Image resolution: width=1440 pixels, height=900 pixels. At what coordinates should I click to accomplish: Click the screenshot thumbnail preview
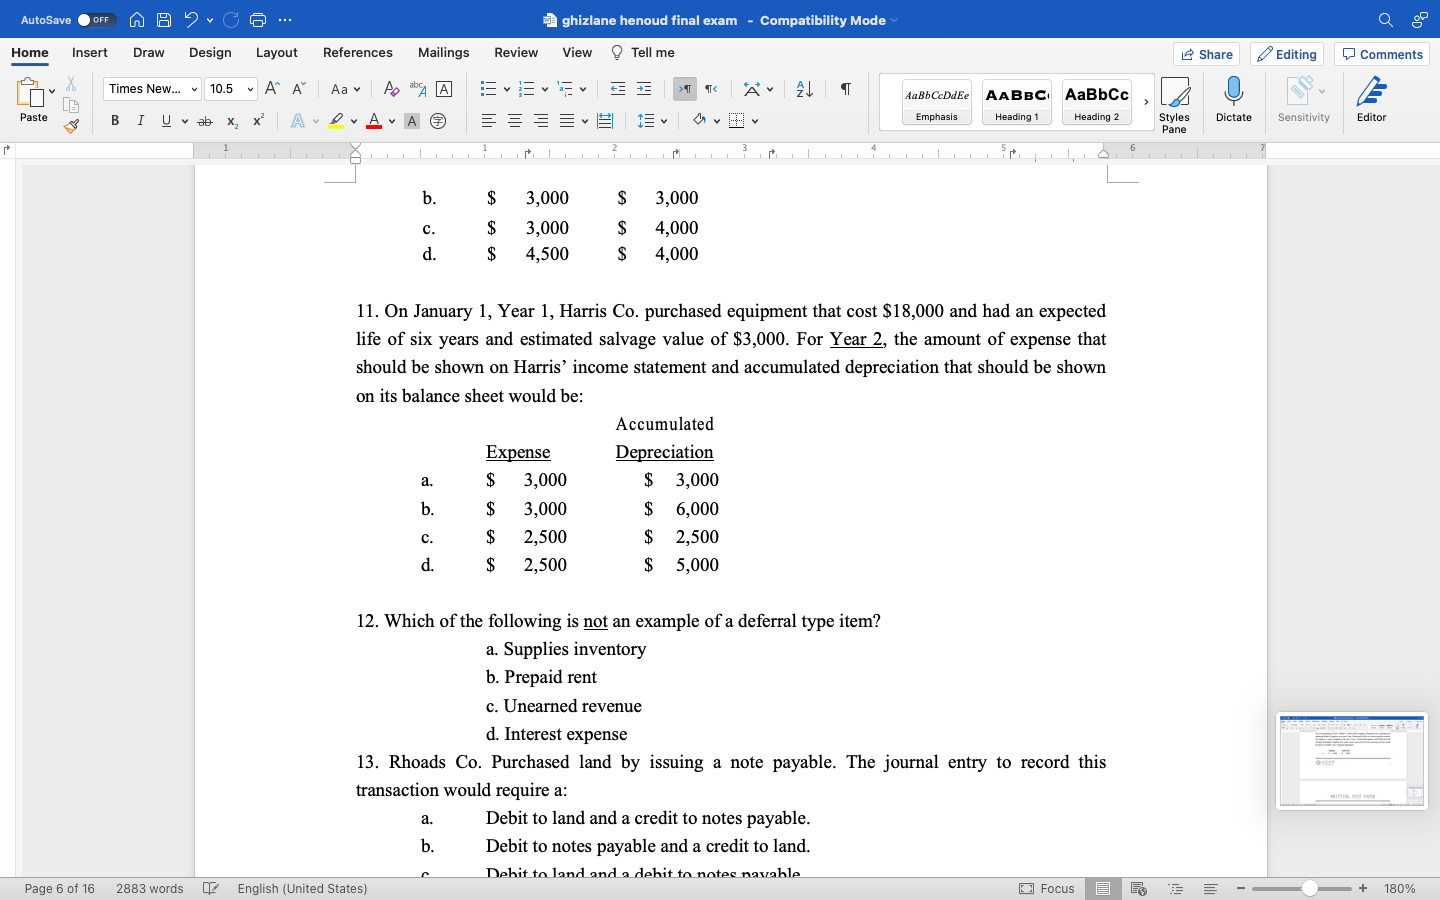tap(1352, 760)
